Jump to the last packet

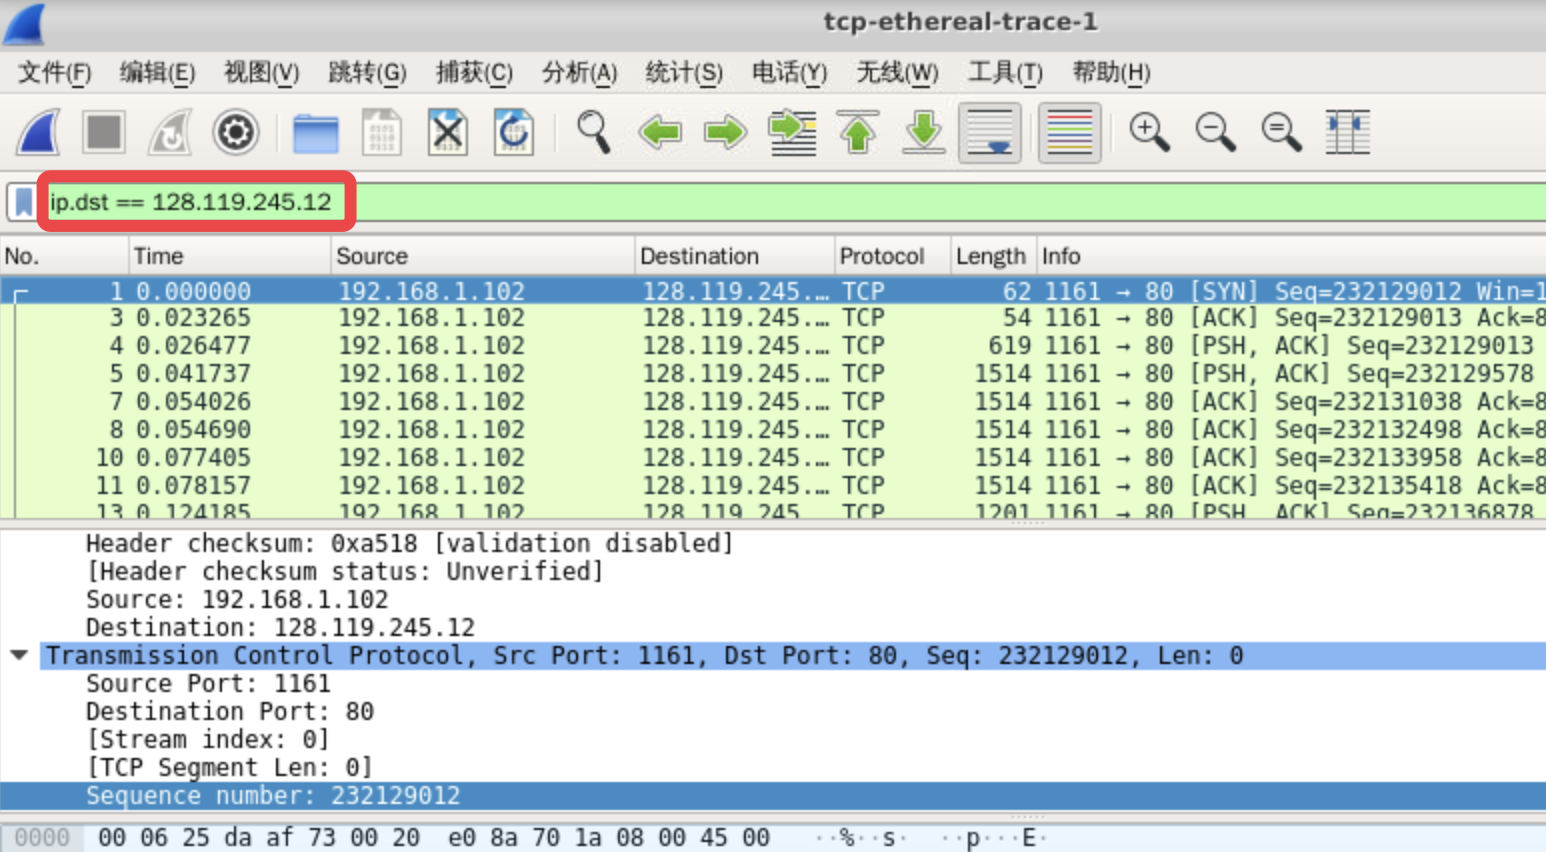924,132
